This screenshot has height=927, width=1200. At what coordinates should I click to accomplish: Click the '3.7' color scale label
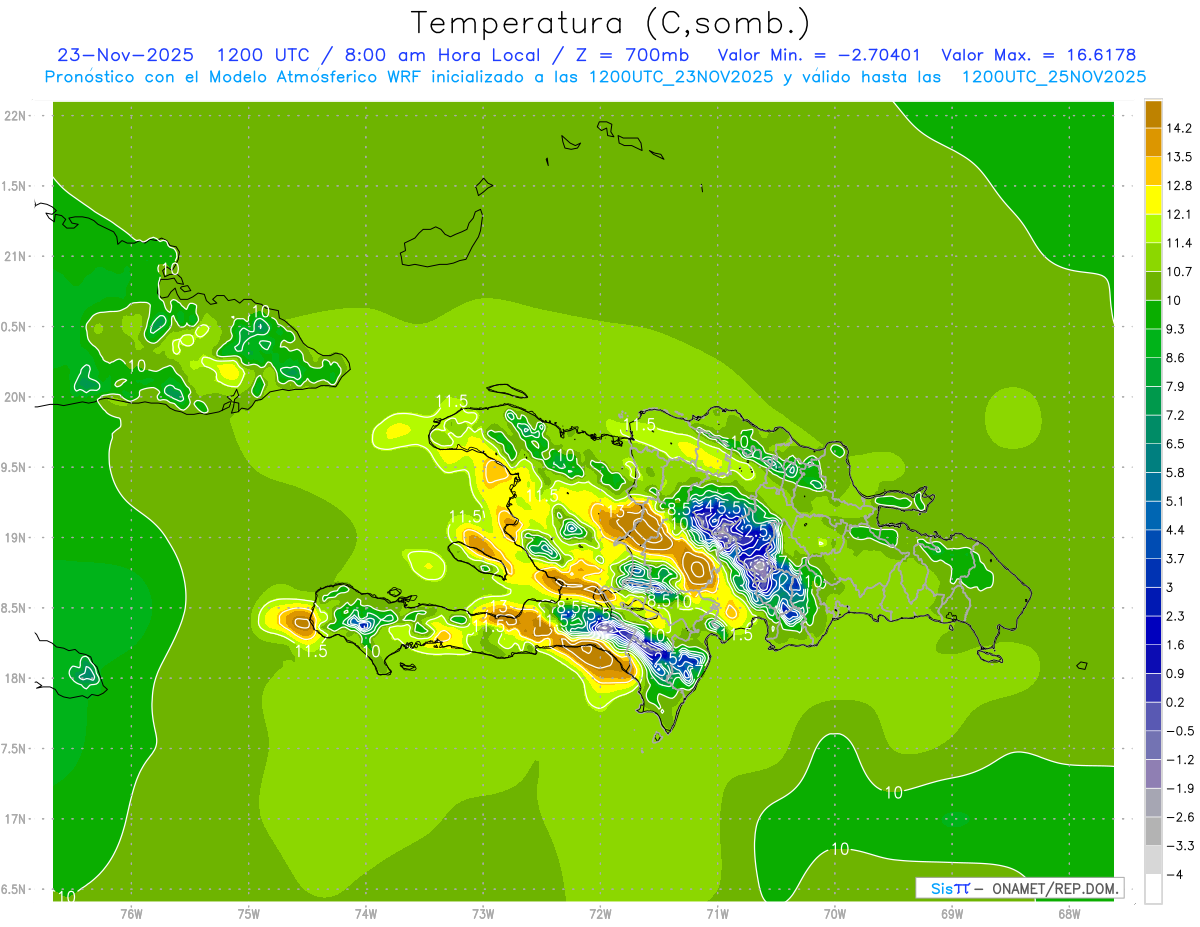tap(1176, 558)
